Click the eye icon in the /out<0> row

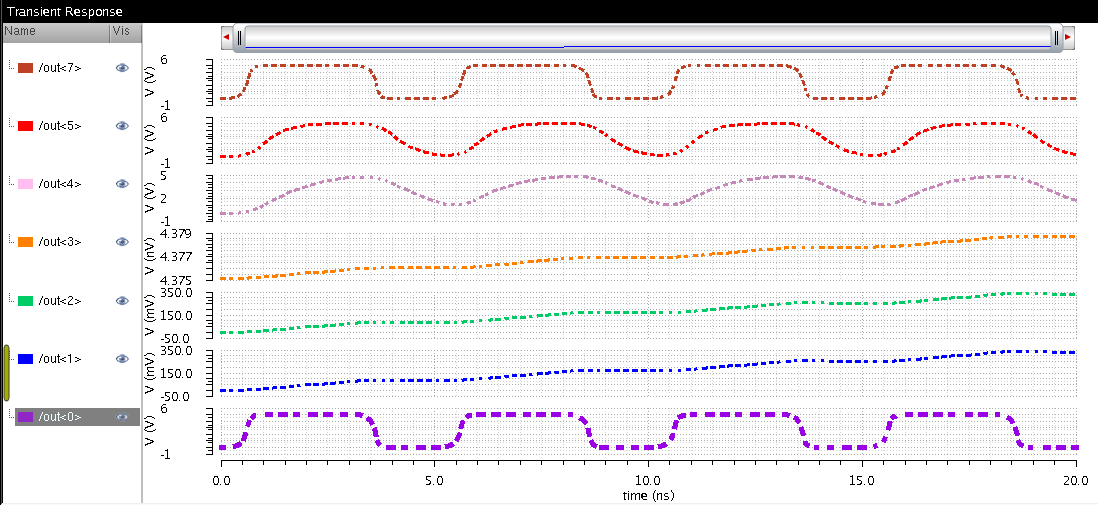pos(122,416)
